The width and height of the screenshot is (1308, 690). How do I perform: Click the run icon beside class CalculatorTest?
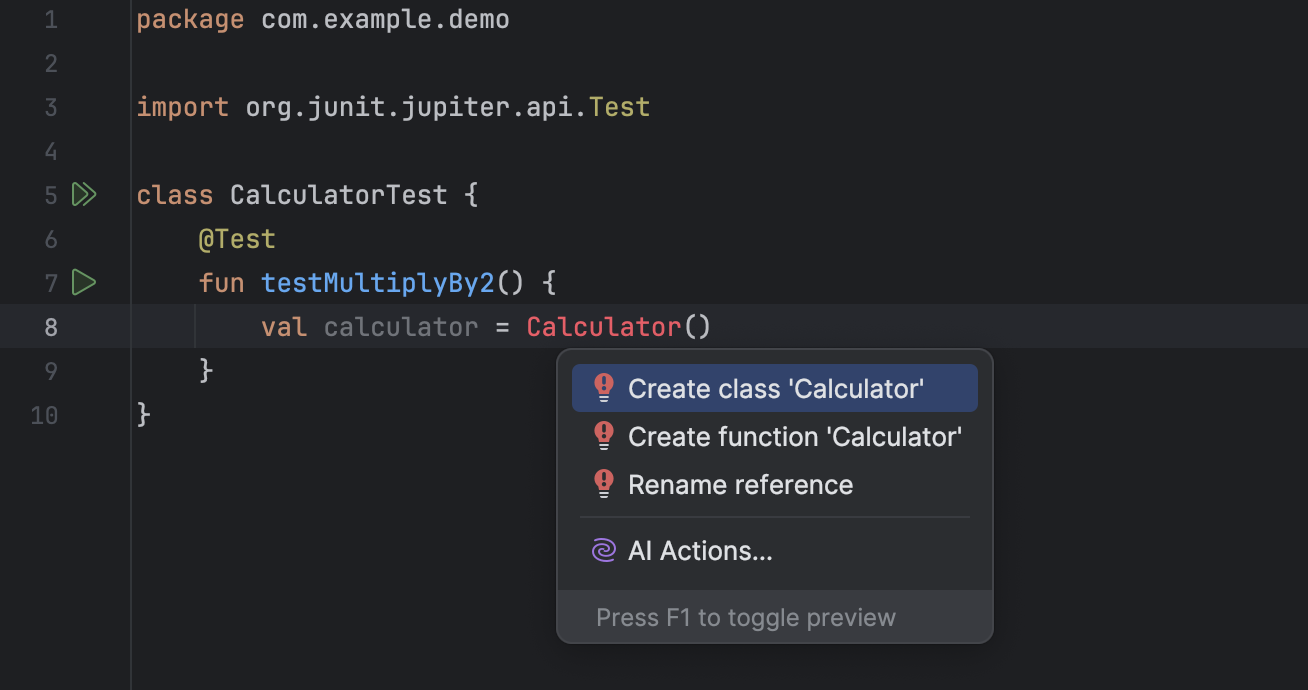pyautogui.click(x=85, y=194)
